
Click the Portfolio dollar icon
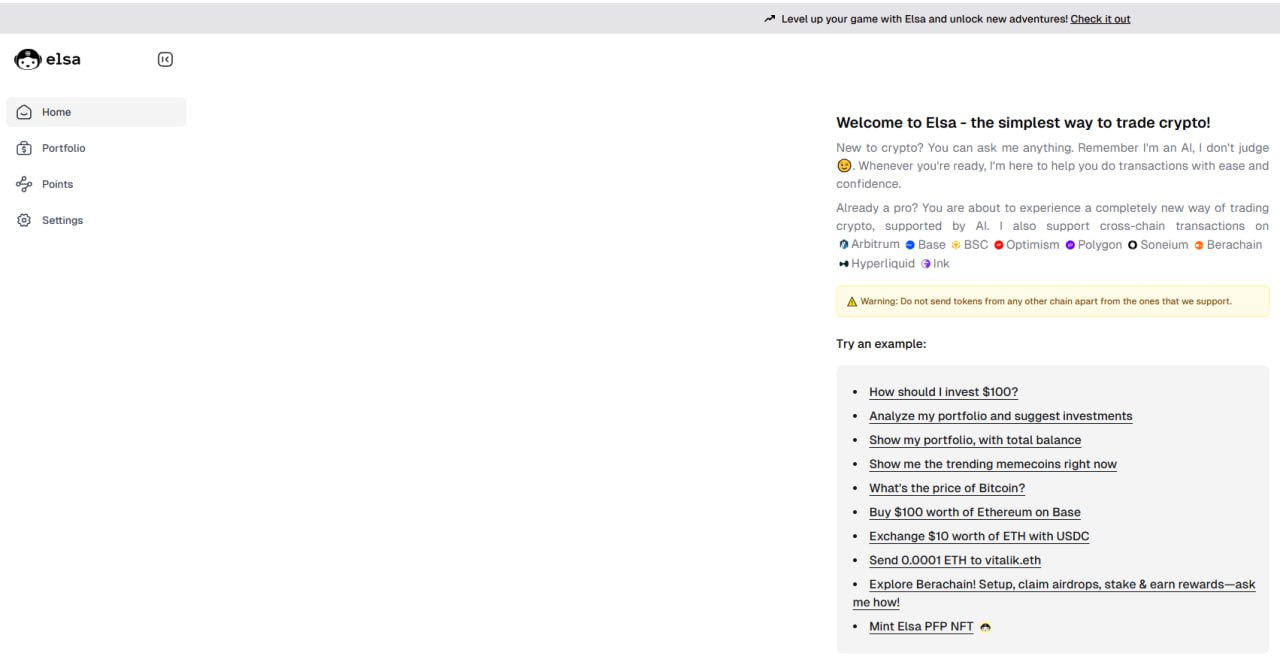click(x=24, y=148)
